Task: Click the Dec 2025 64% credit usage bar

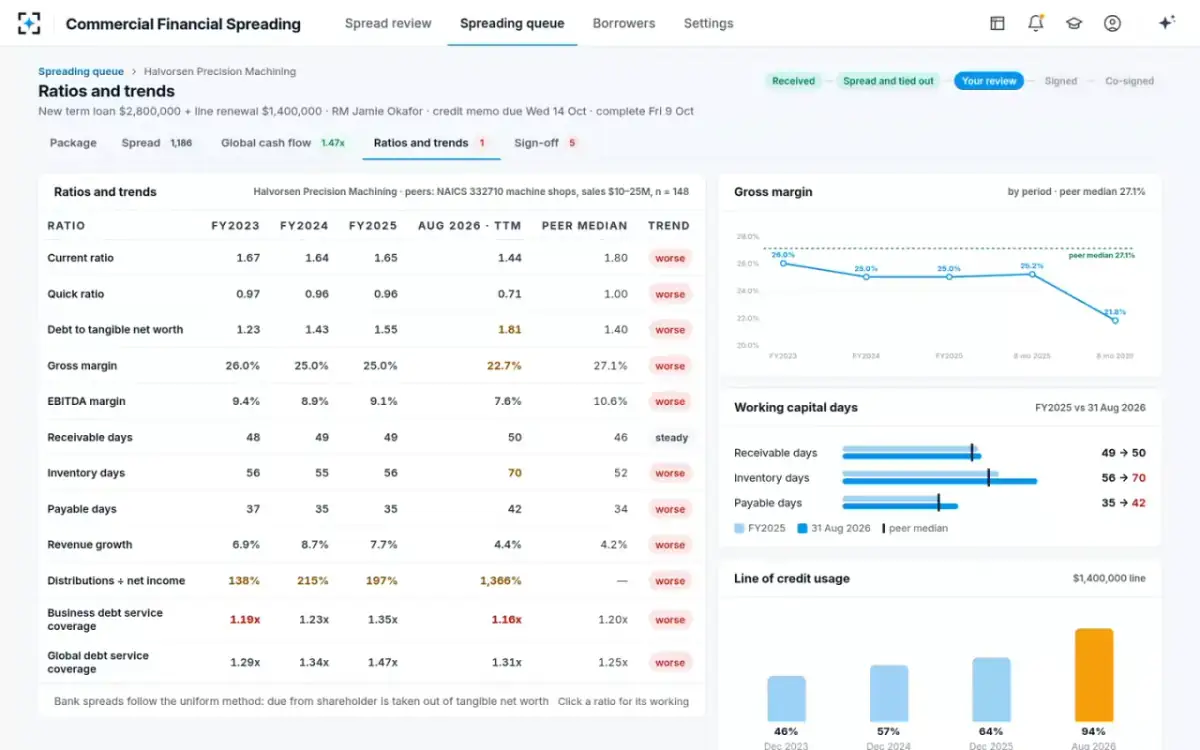Action: (x=991, y=689)
